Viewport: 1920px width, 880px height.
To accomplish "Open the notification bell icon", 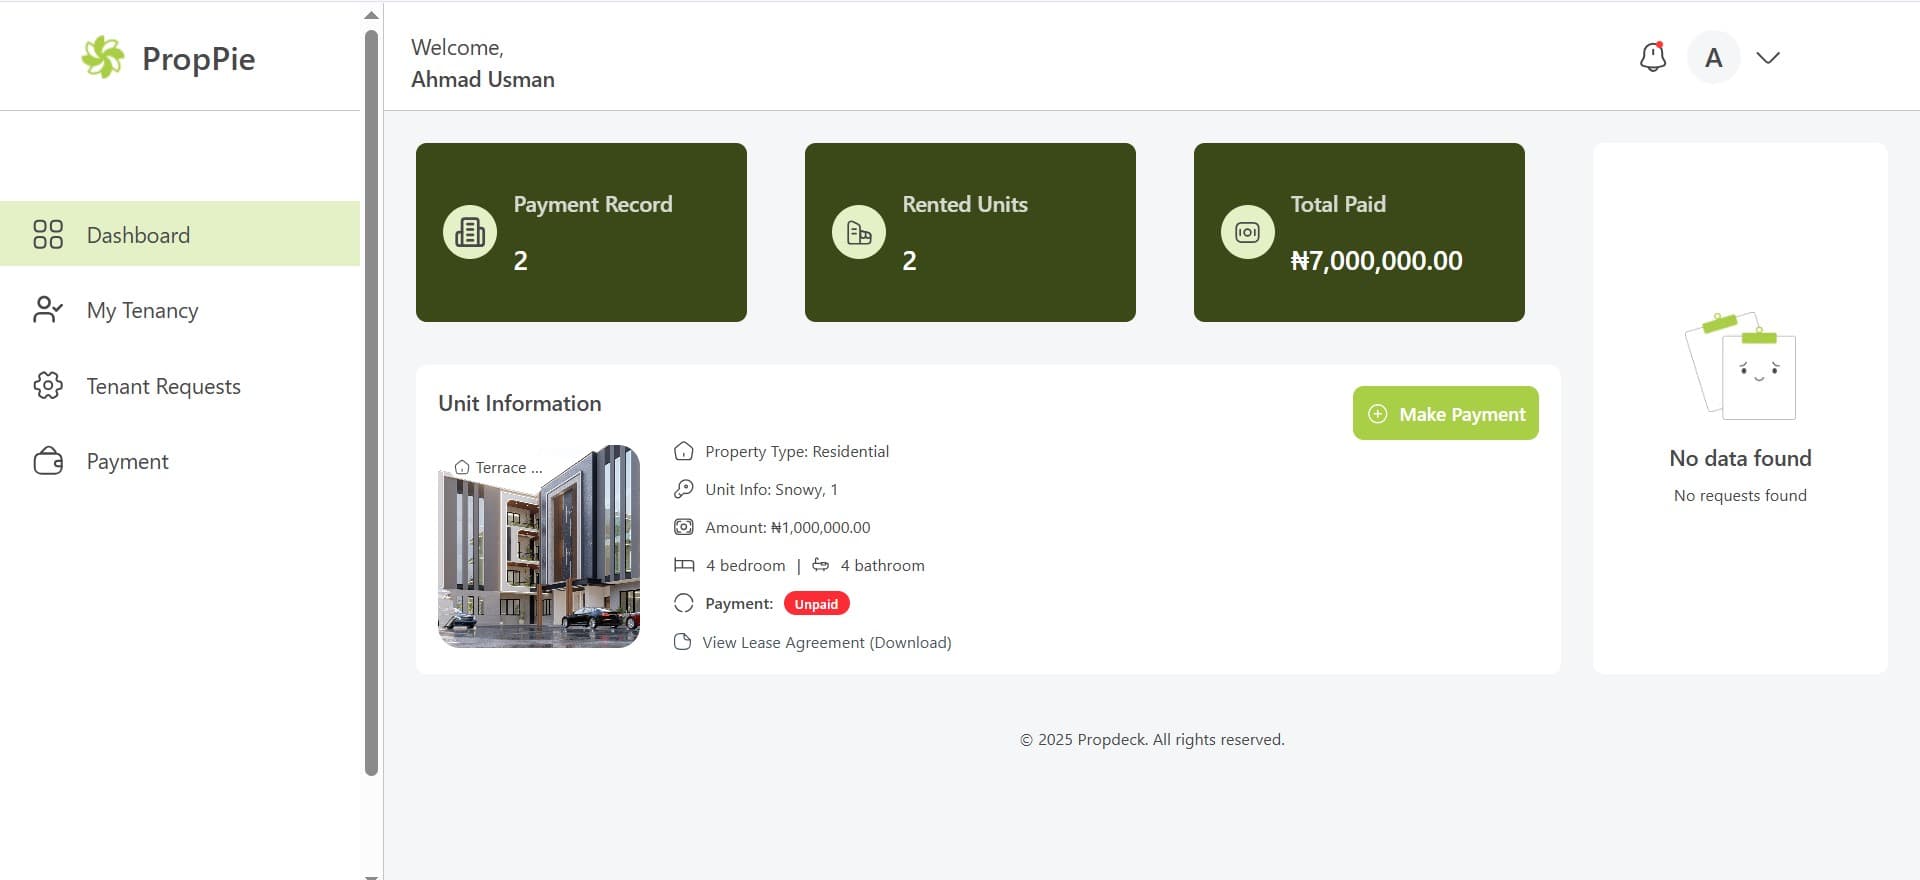I will (x=1653, y=57).
